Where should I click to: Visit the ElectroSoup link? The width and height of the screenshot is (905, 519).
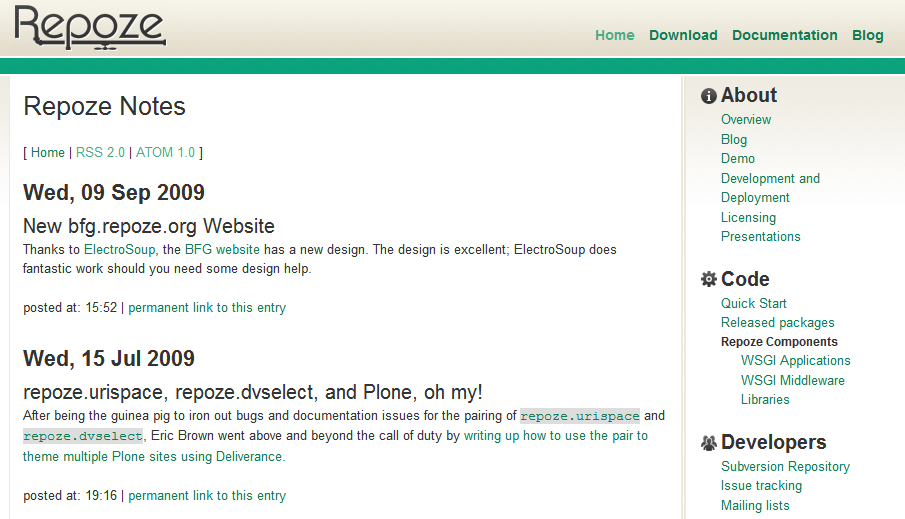pos(119,249)
